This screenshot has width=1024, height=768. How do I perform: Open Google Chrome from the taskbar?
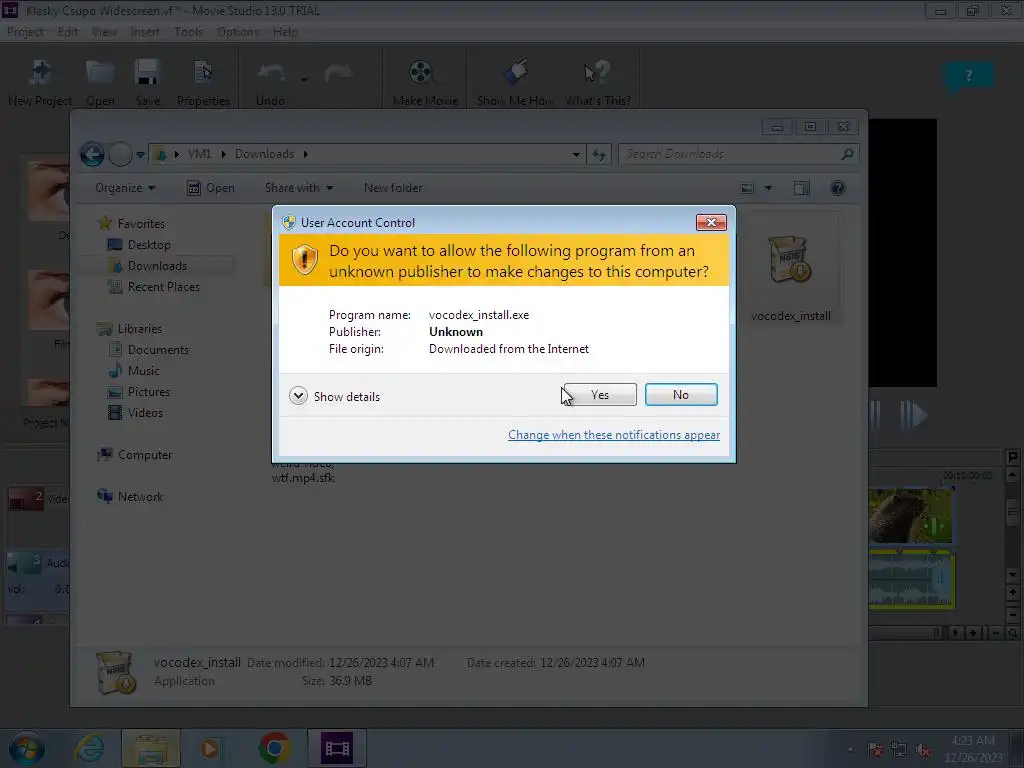pos(274,748)
